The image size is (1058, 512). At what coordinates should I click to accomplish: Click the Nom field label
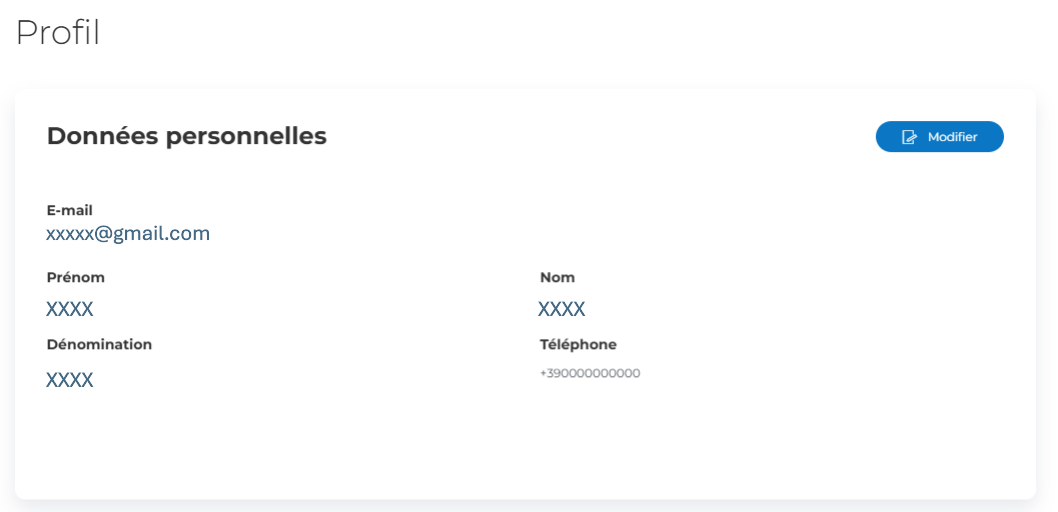[557, 277]
